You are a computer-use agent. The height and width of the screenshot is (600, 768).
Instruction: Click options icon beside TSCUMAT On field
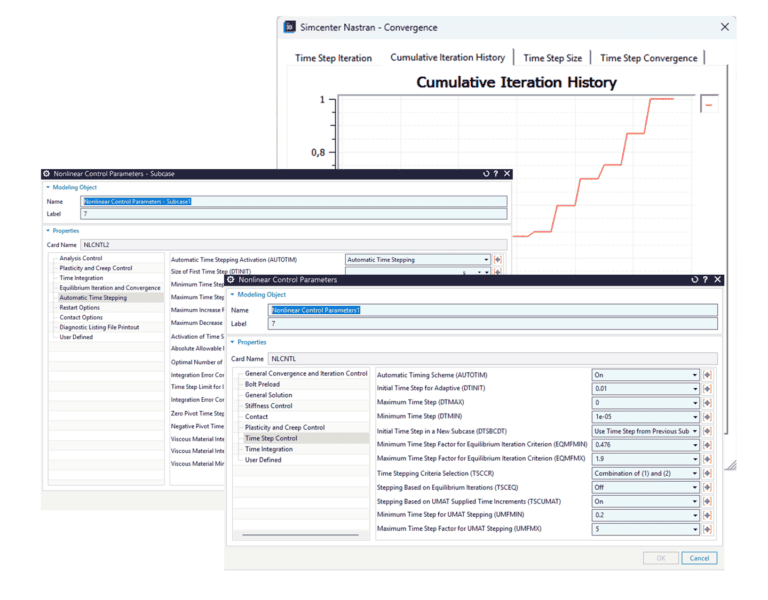coord(707,501)
